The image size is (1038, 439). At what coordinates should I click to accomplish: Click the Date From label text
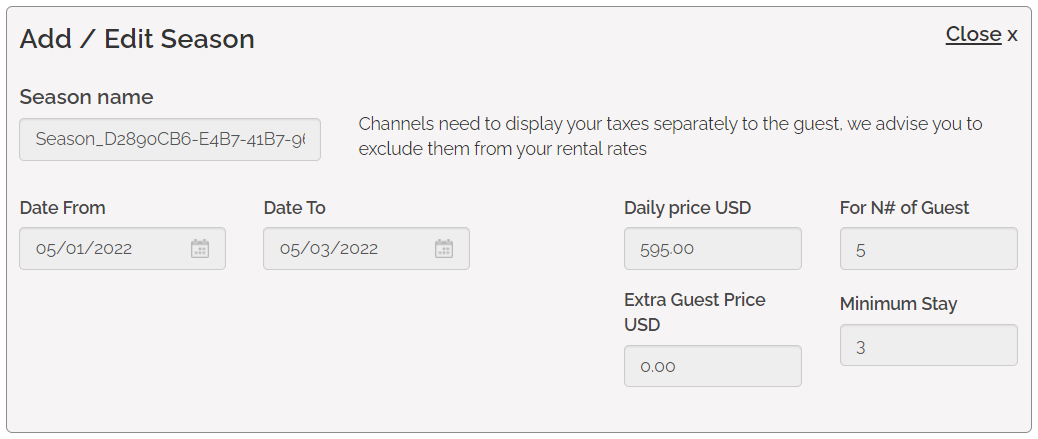pyautogui.click(x=62, y=208)
